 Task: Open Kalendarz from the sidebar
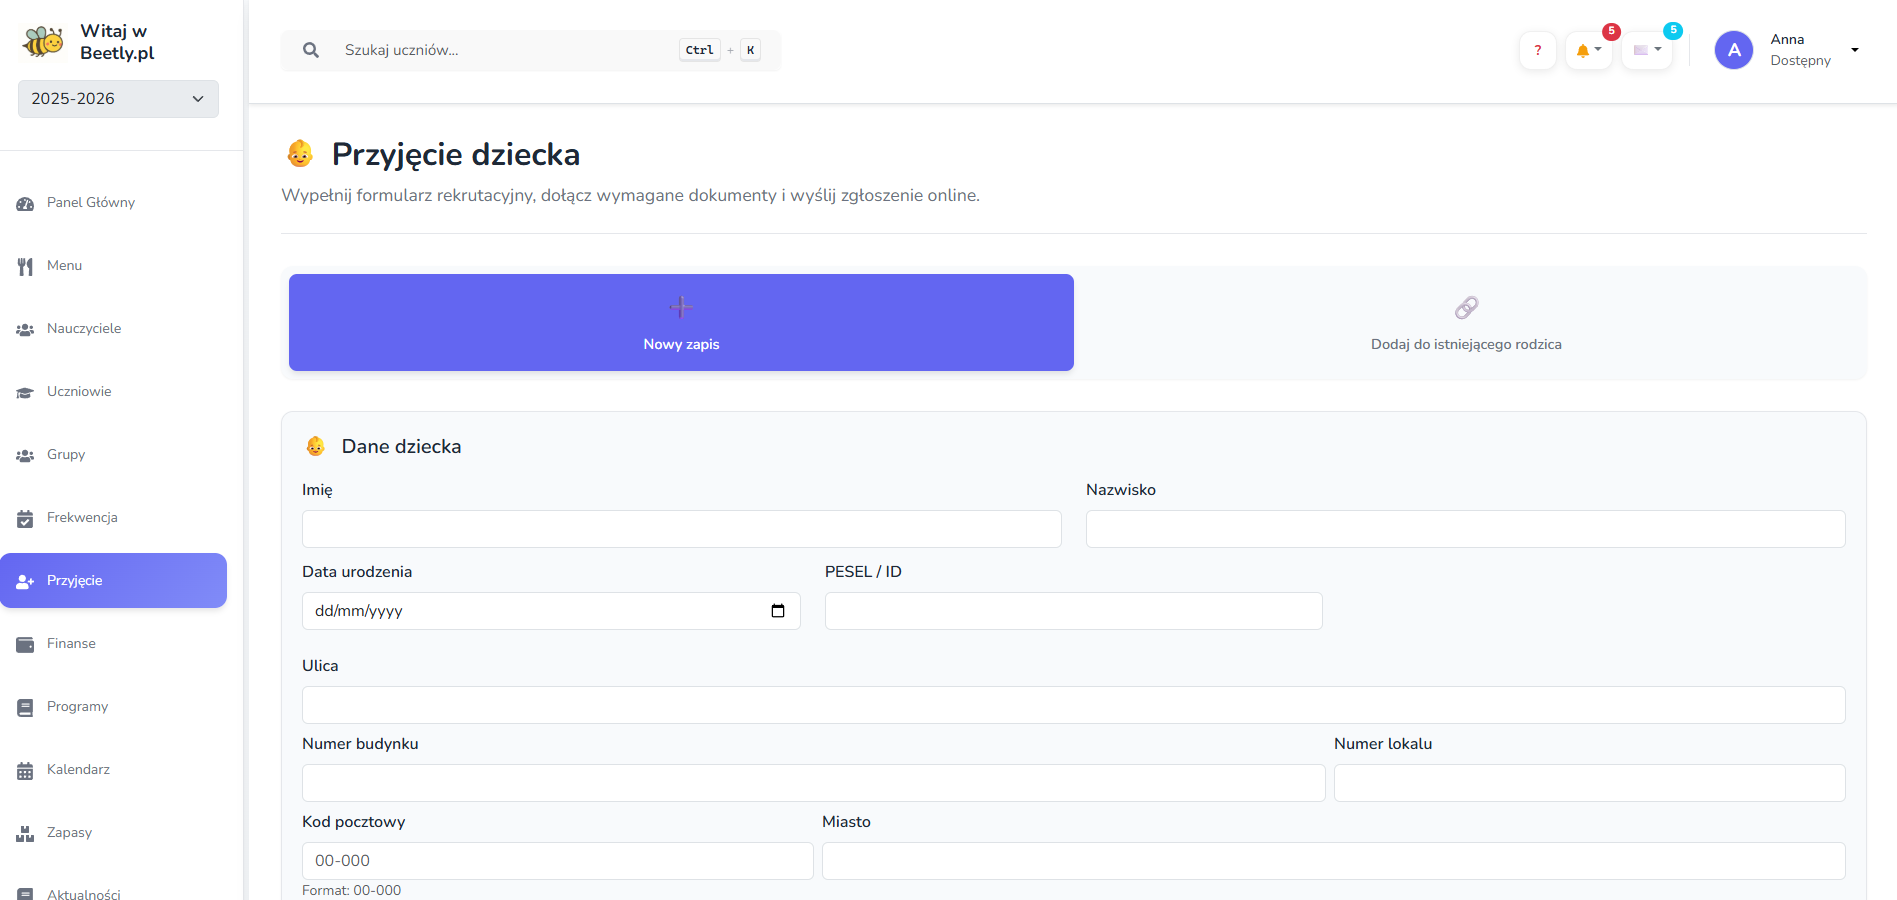click(78, 770)
